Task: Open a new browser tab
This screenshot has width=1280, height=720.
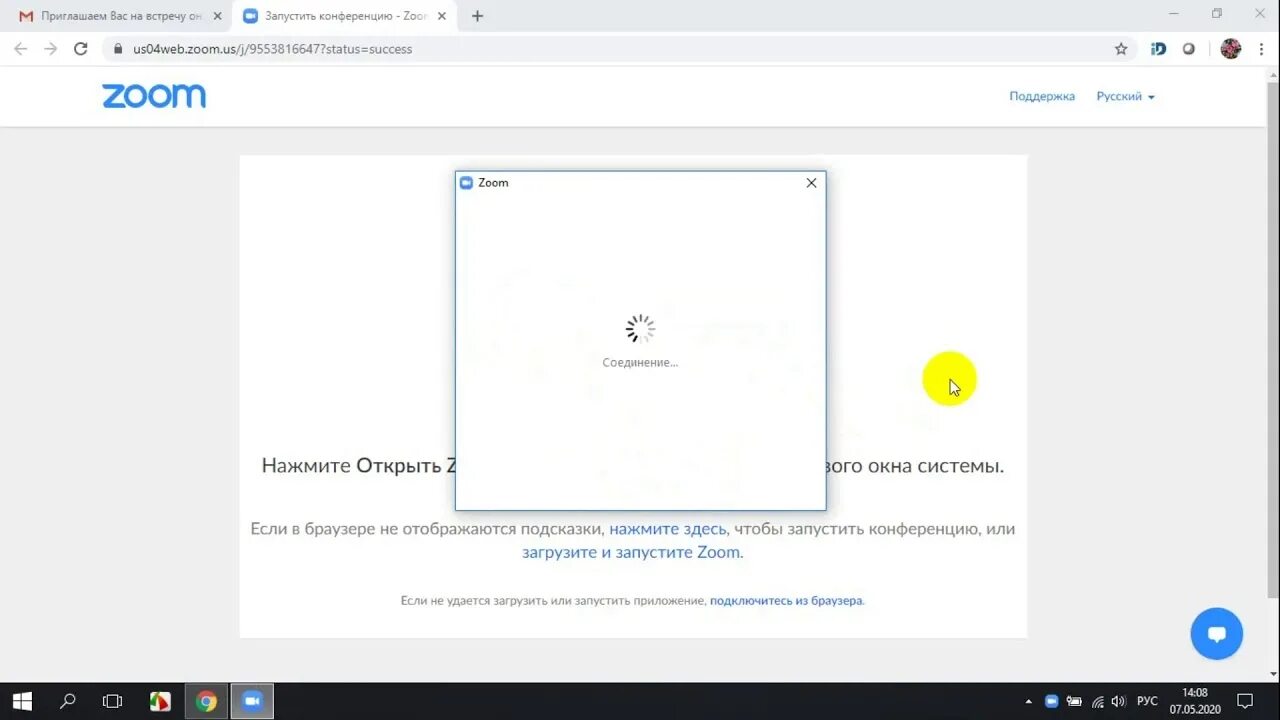Action: point(477,16)
